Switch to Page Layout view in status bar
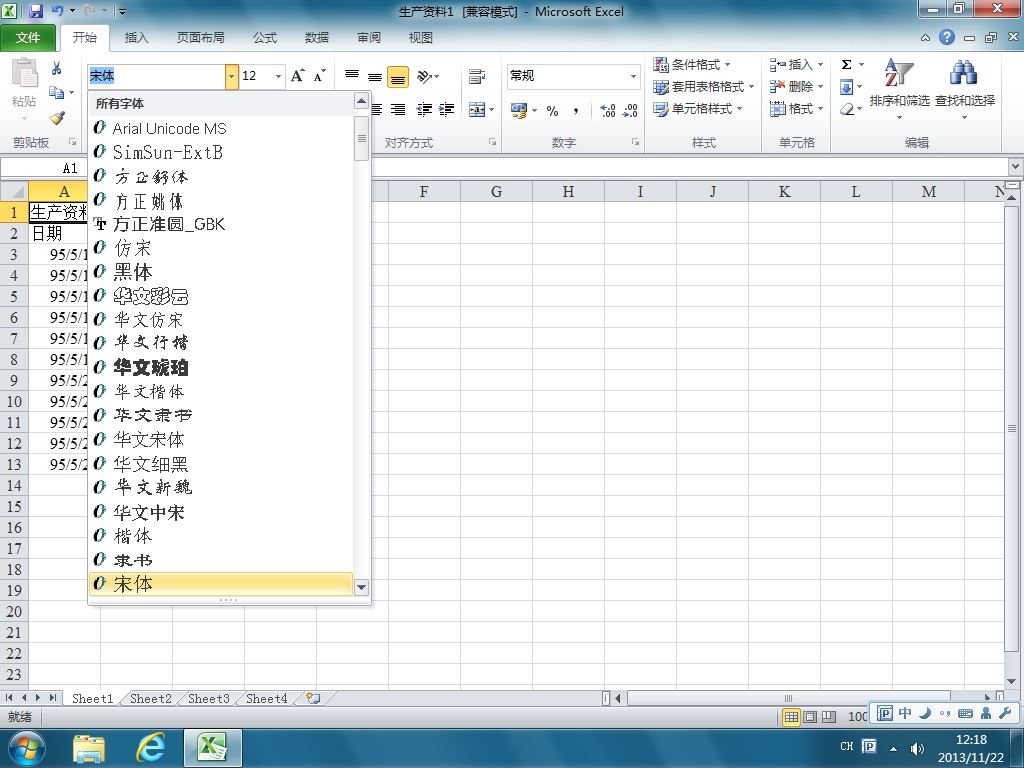 point(810,717)
